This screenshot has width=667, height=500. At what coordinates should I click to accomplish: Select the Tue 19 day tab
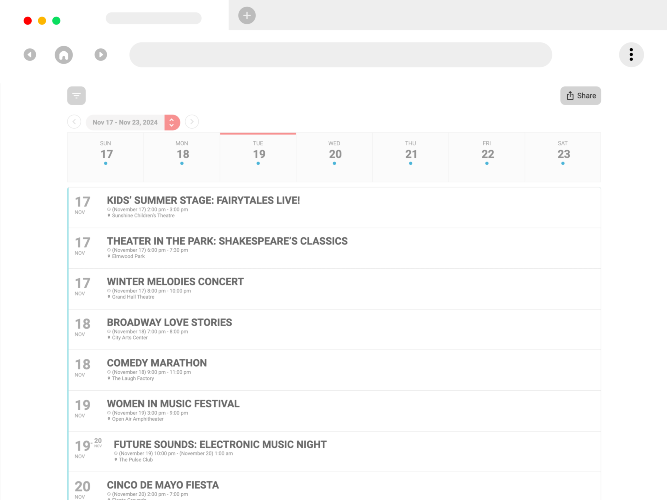(258, 157)
